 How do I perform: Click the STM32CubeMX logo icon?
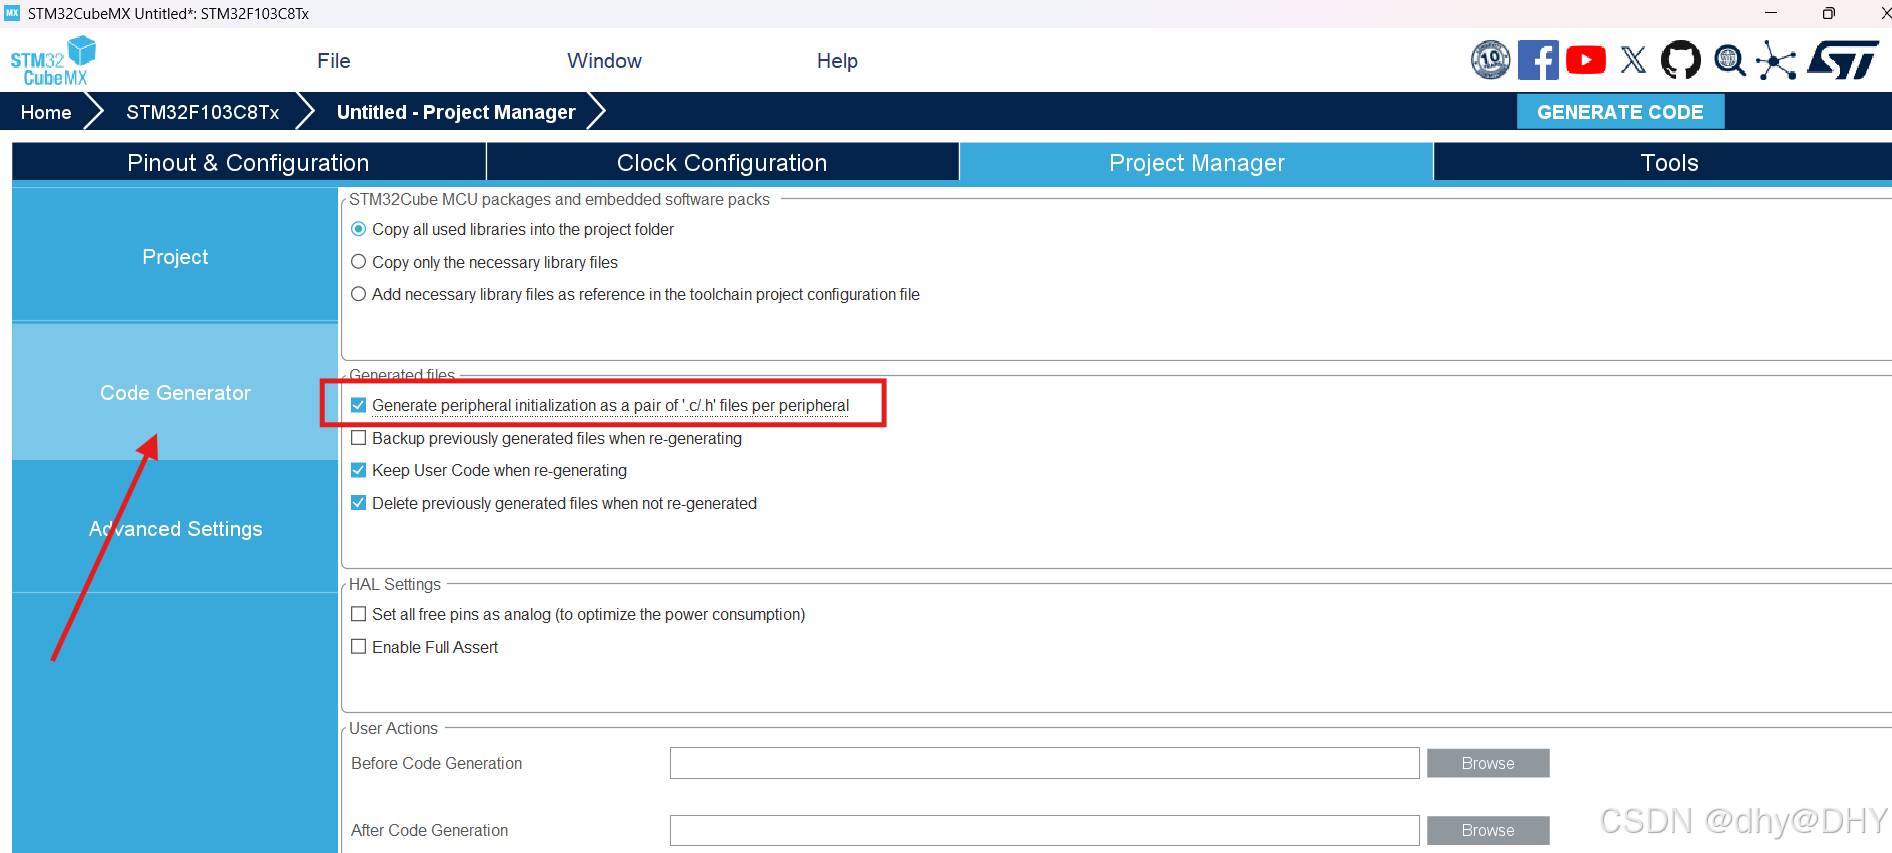pos(53,61)
